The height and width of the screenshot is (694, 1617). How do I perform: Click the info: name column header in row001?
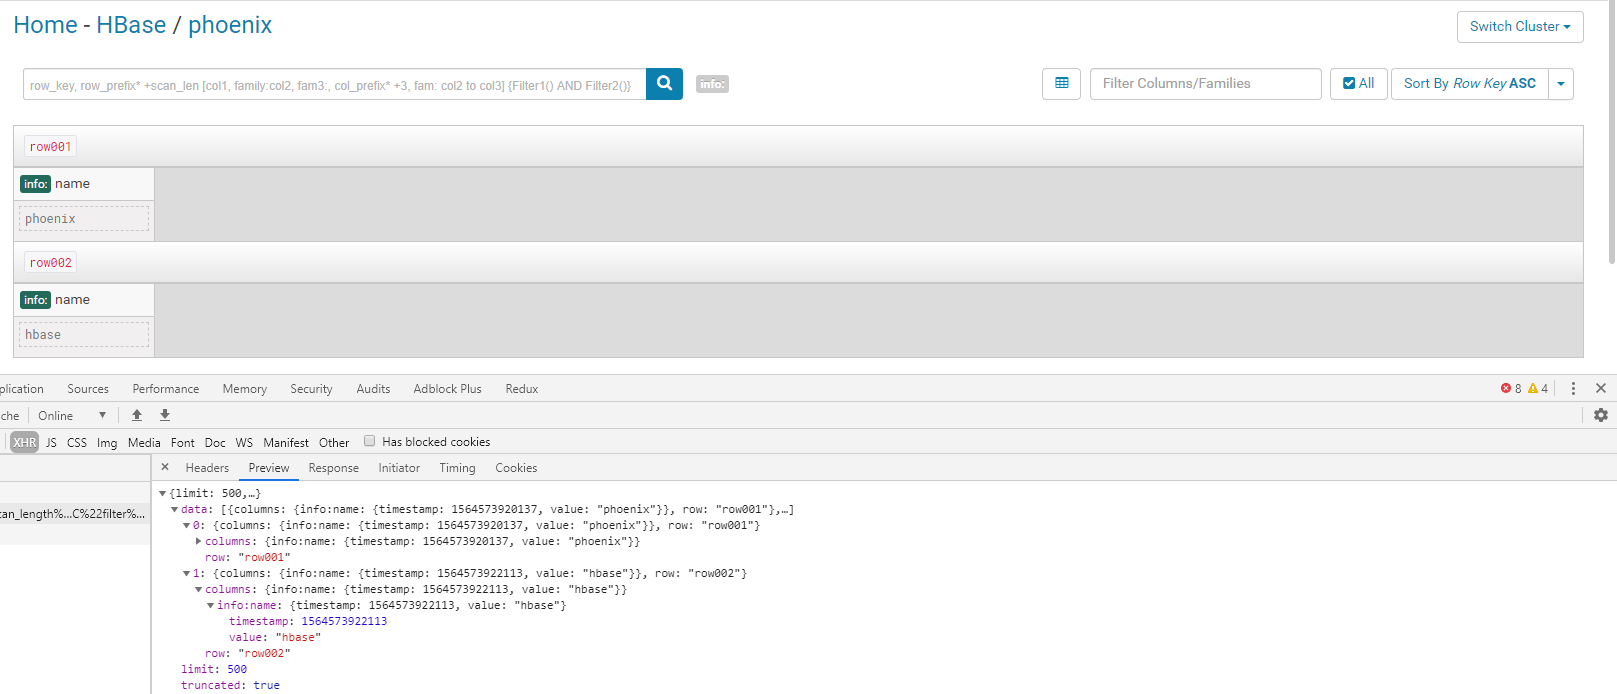click(84, 184)
